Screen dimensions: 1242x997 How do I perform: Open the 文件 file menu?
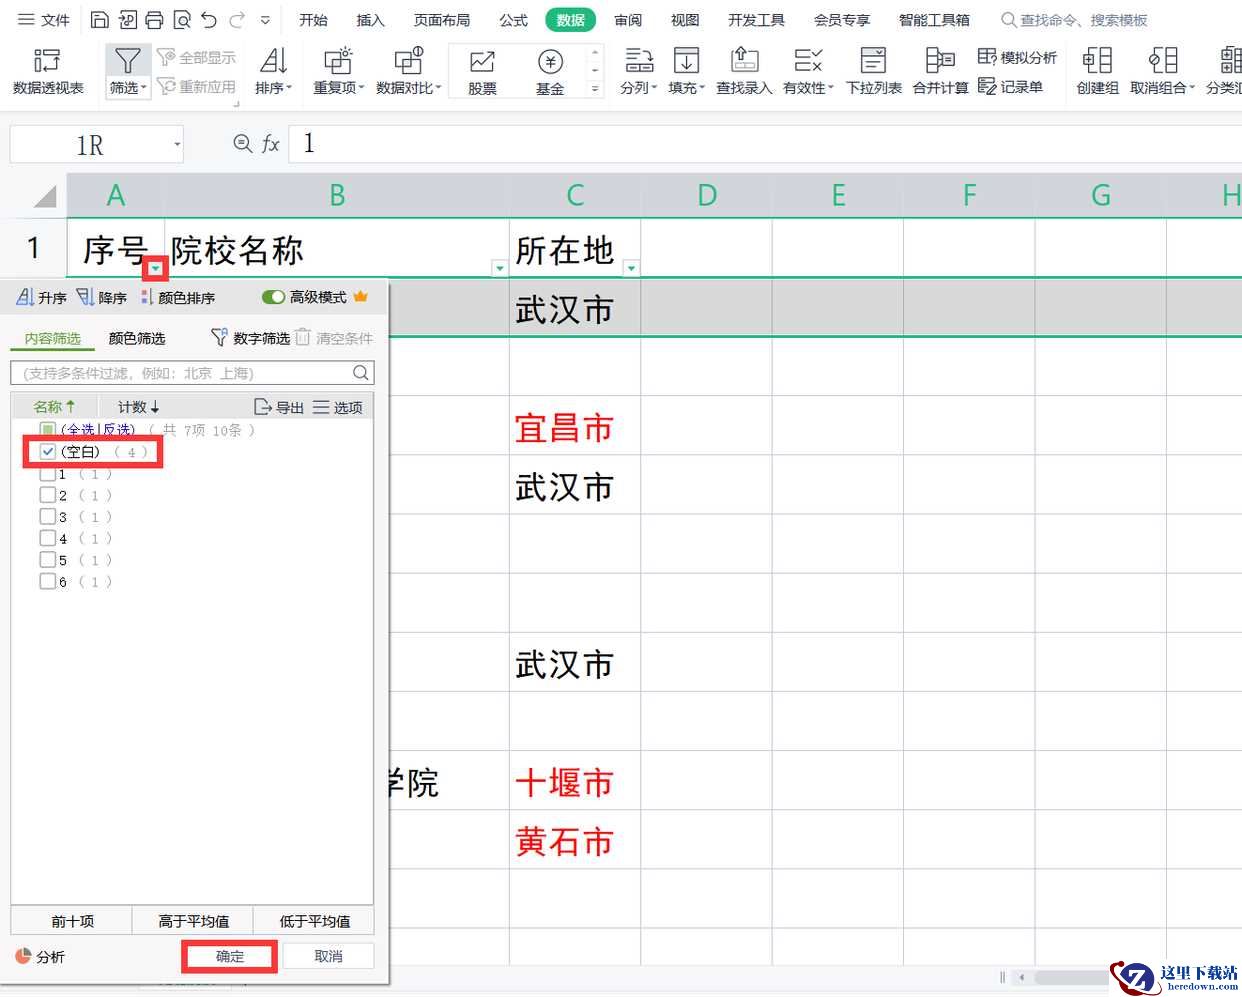[44, 20]
